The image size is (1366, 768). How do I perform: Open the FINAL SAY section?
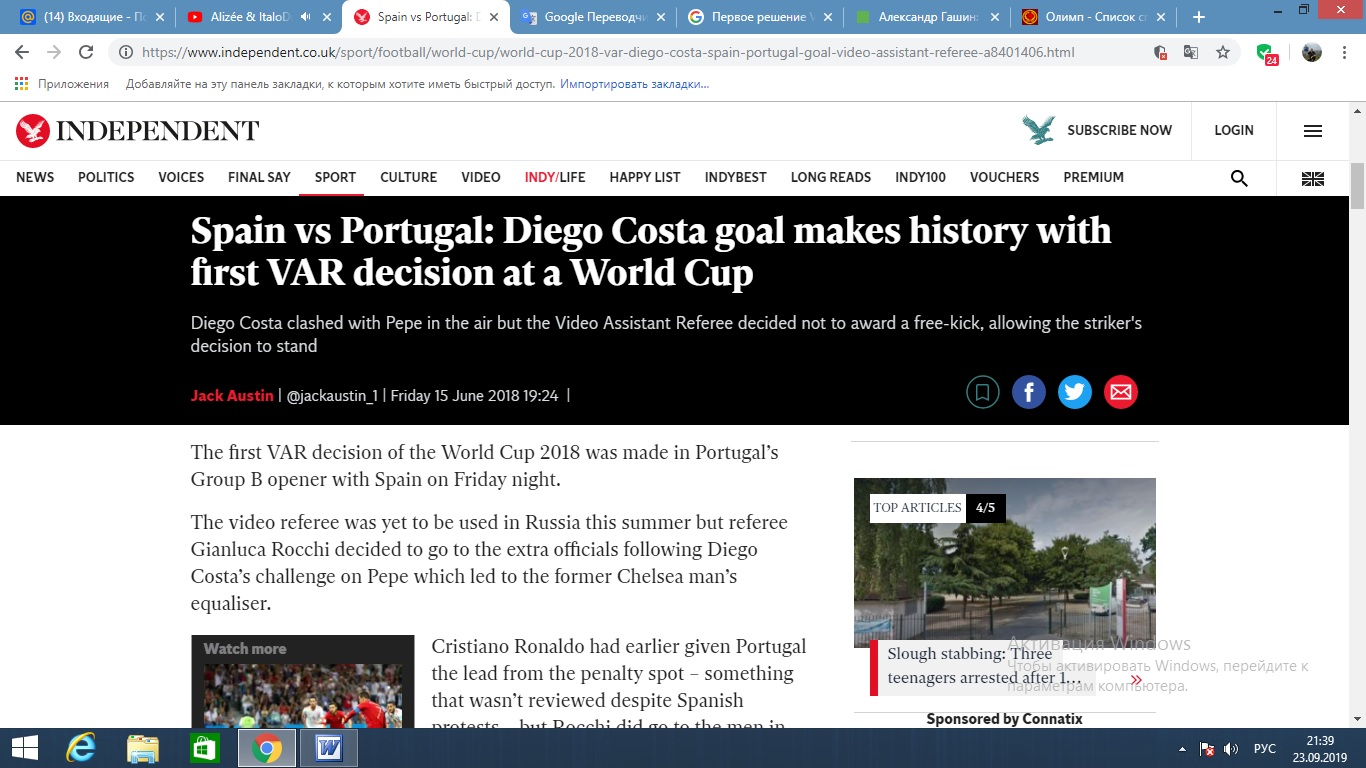click(x=259, y=177)
